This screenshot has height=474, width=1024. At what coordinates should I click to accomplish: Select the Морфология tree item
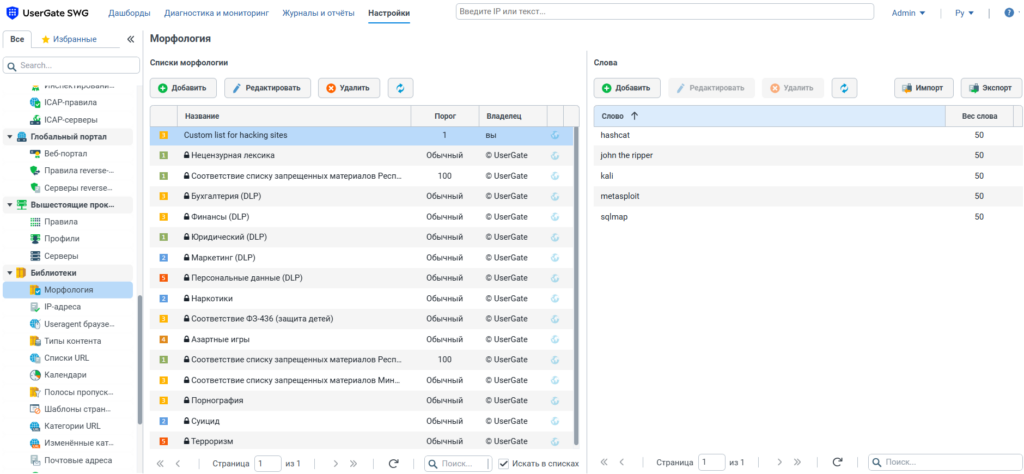(x=68, y=290)
